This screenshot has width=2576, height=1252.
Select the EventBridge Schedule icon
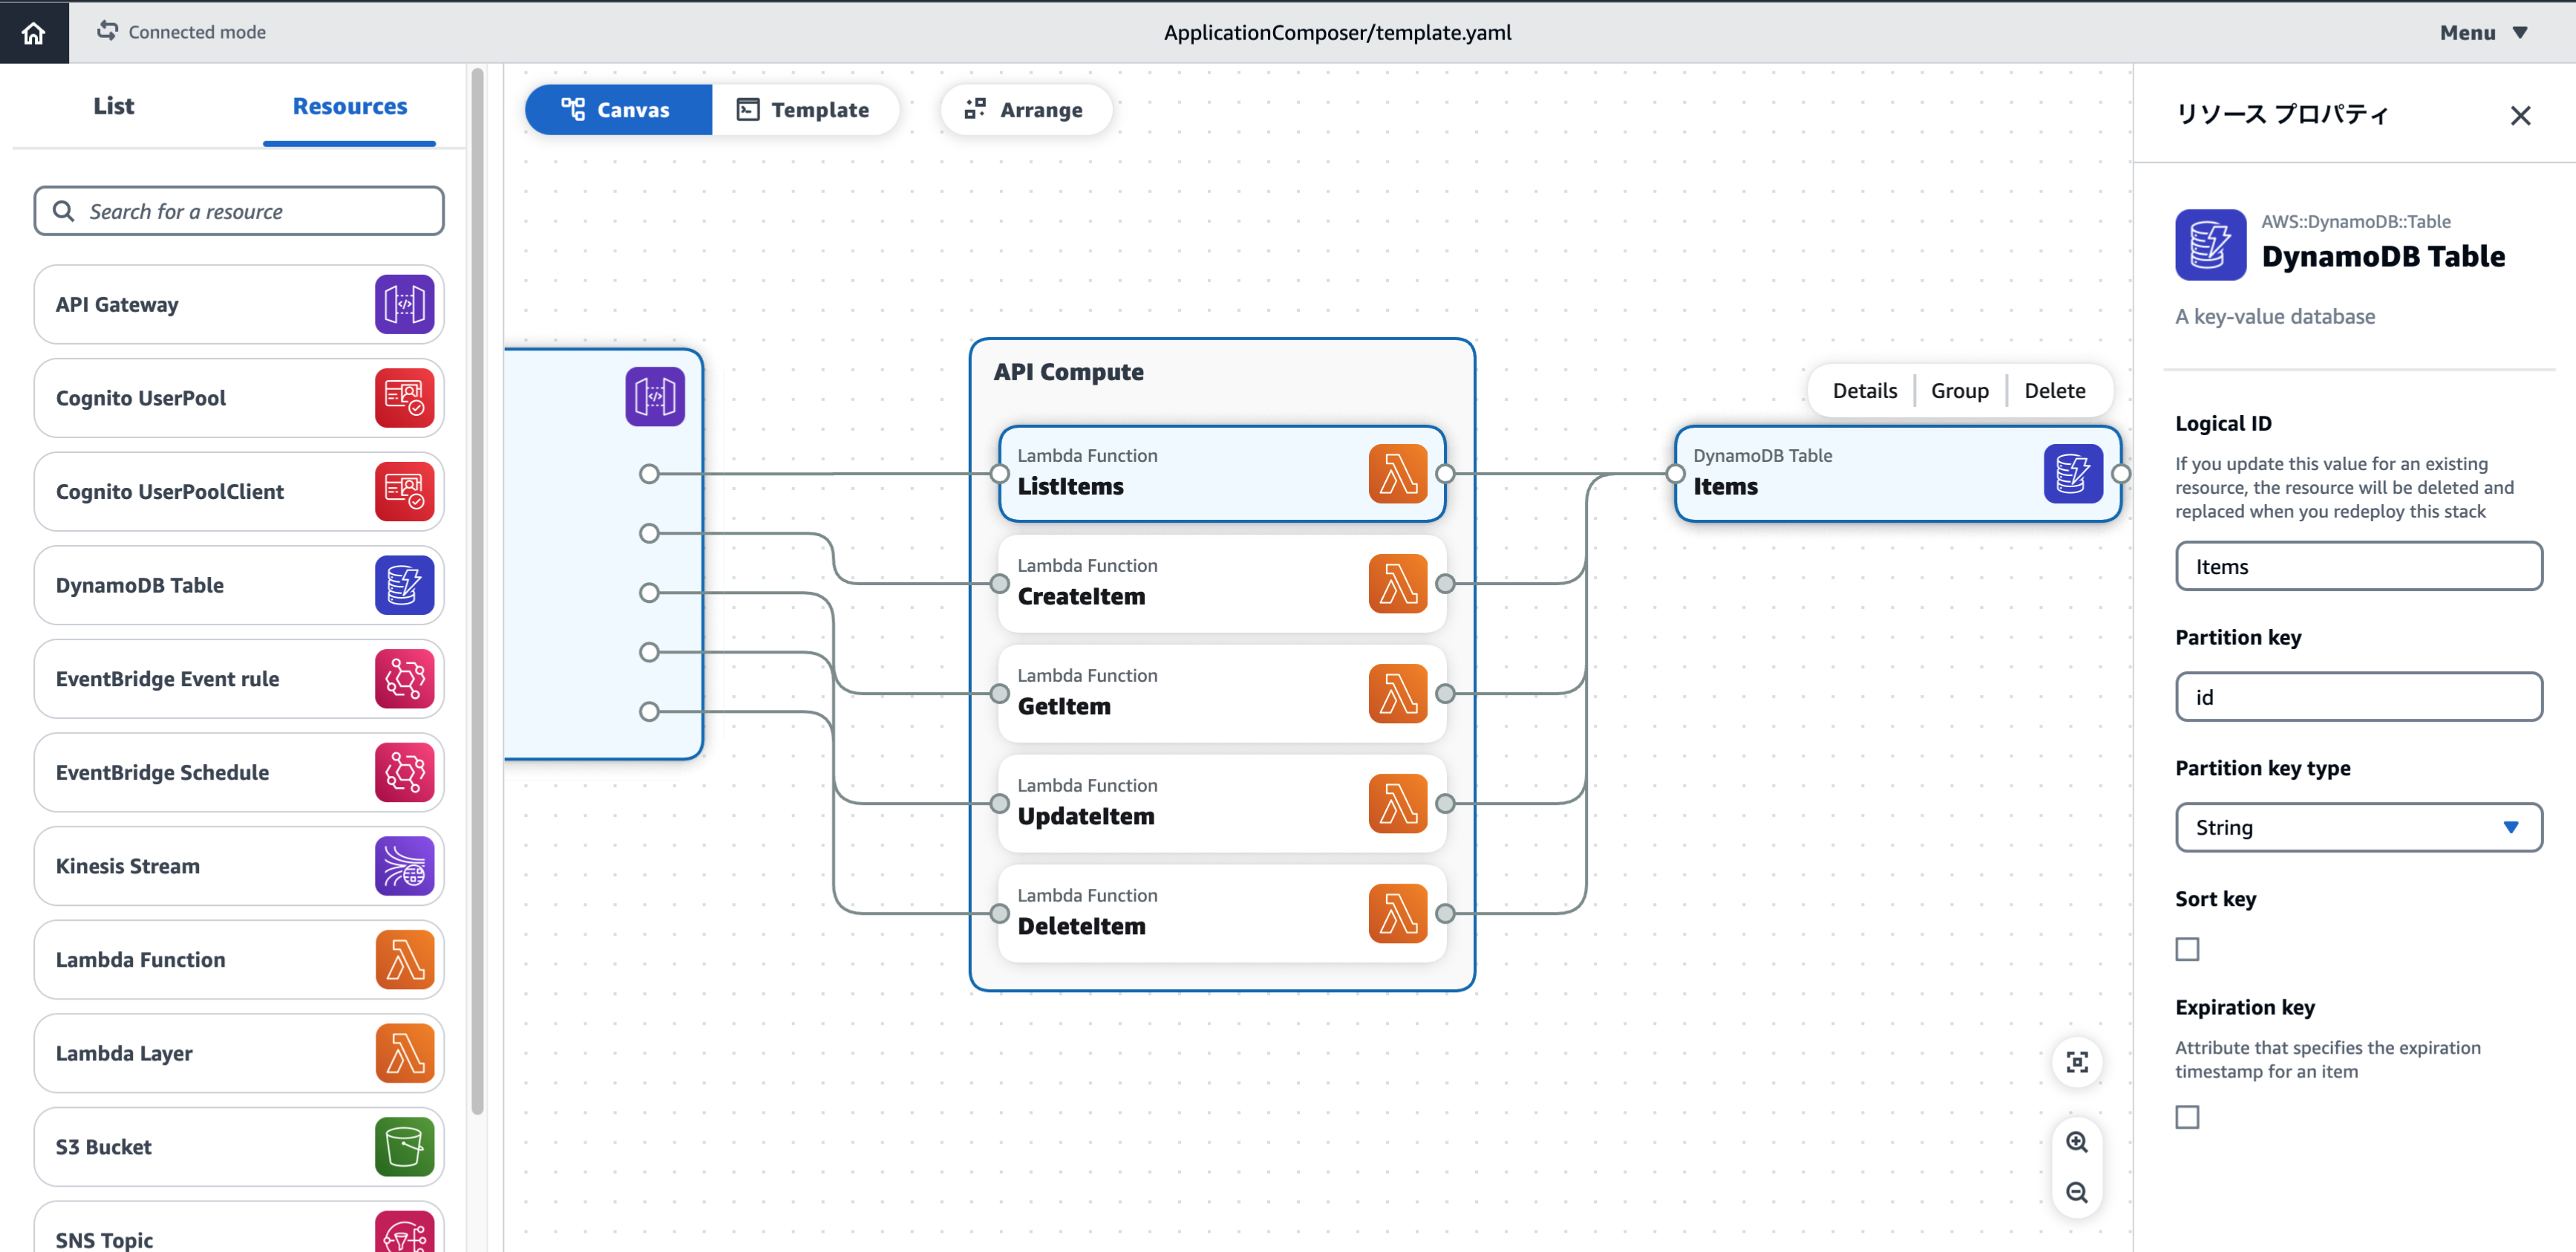click(404, 772)
